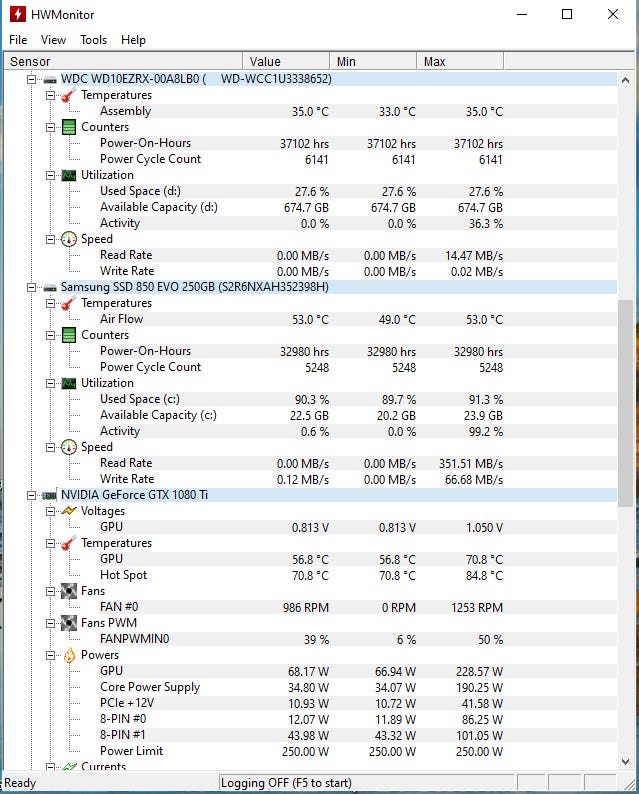This screenshot has height=794, width=639.
Task: Open the Tools menu
Action: (94, 39)
